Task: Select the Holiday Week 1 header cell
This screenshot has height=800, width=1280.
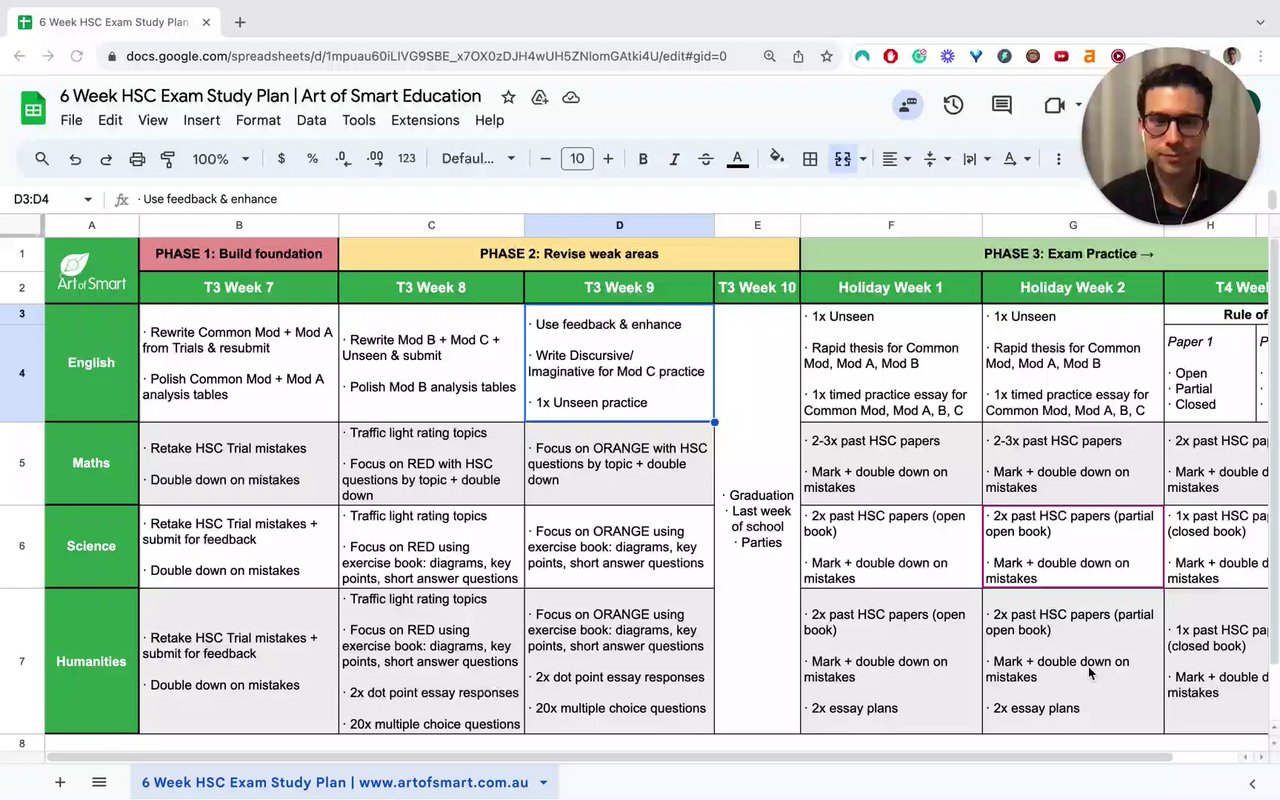Action: [890, 287]
